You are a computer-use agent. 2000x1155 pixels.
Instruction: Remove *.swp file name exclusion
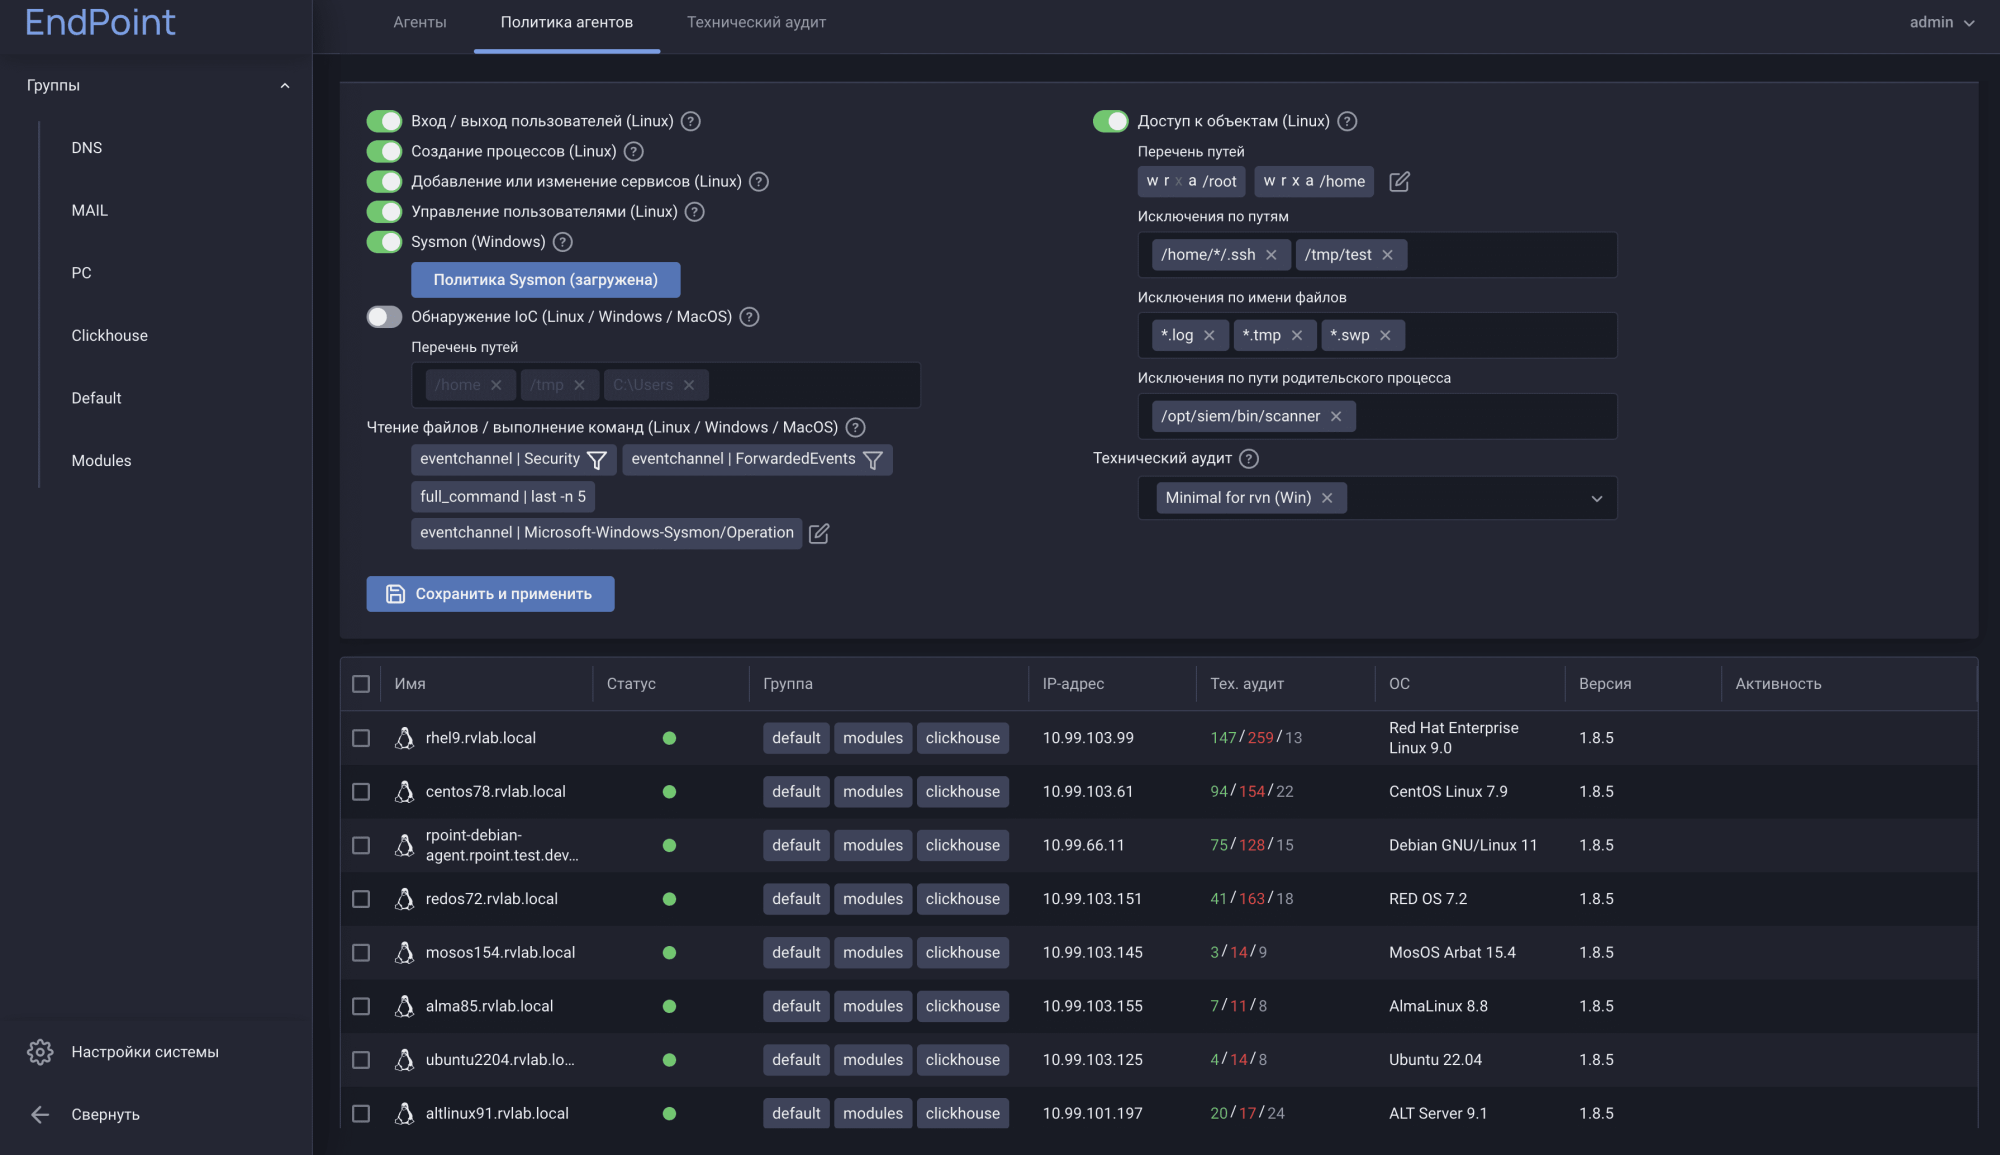pos(1385,335)
